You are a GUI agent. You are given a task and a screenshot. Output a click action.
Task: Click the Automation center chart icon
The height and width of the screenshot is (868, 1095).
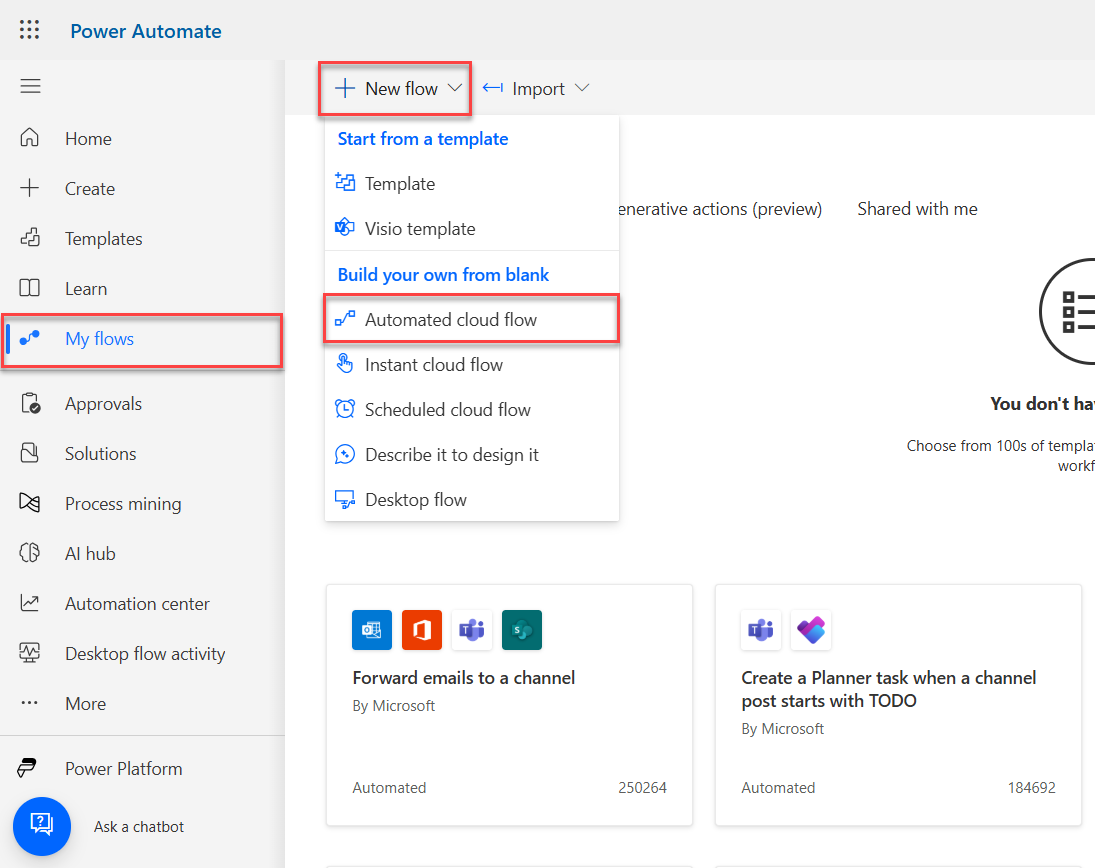[x=29, y=603]
